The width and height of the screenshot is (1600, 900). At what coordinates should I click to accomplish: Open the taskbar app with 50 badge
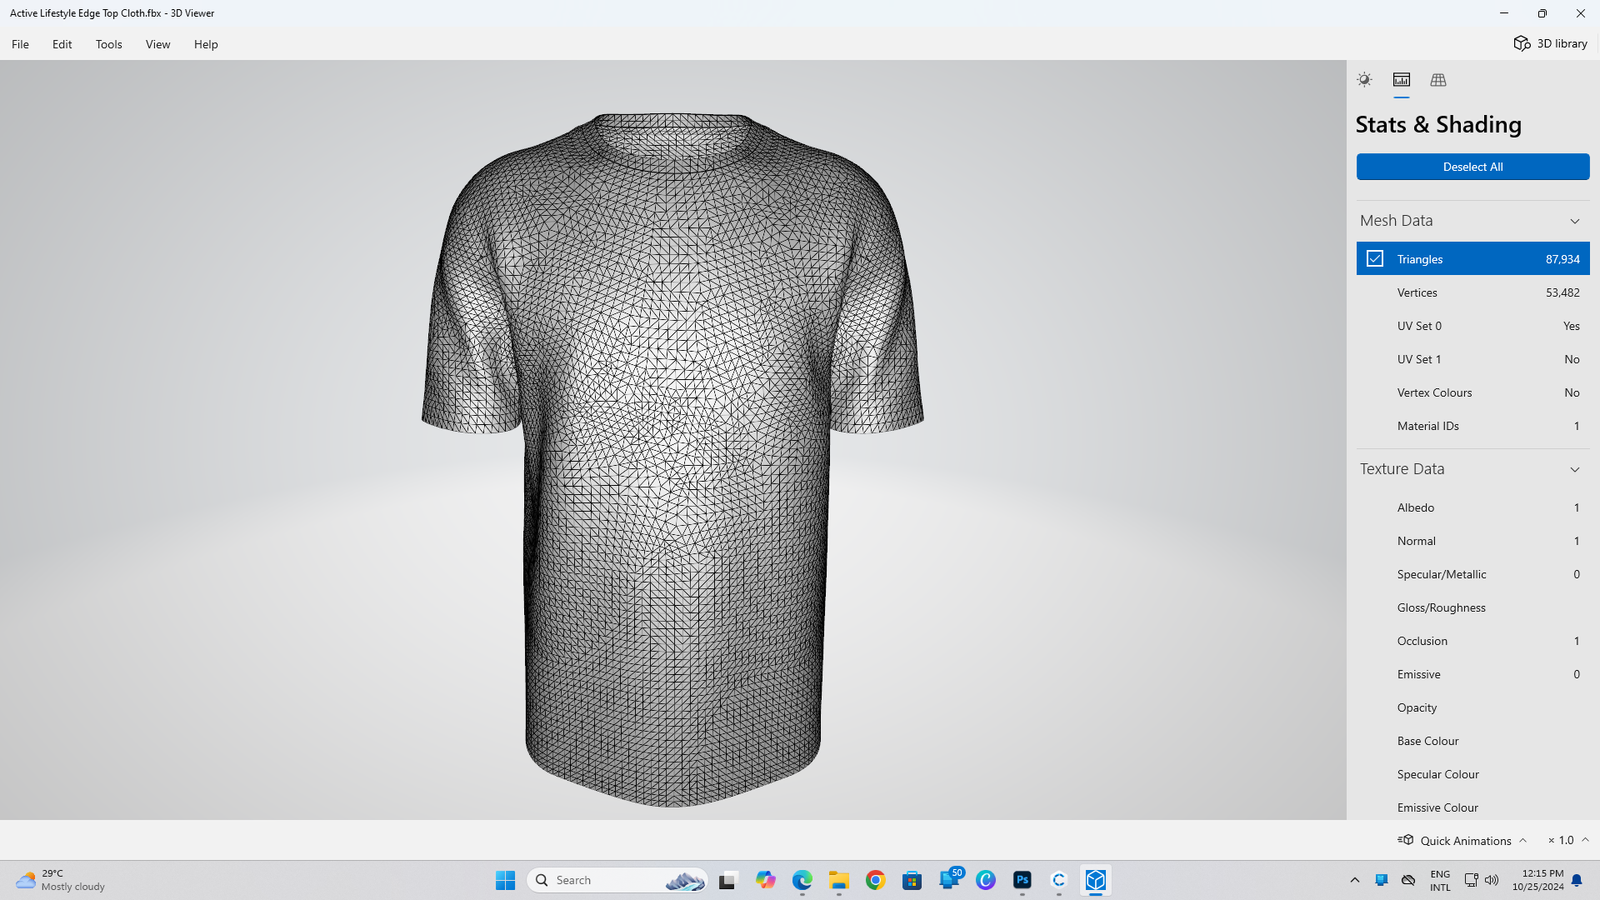pyautogui.click(x=950, y=879)
